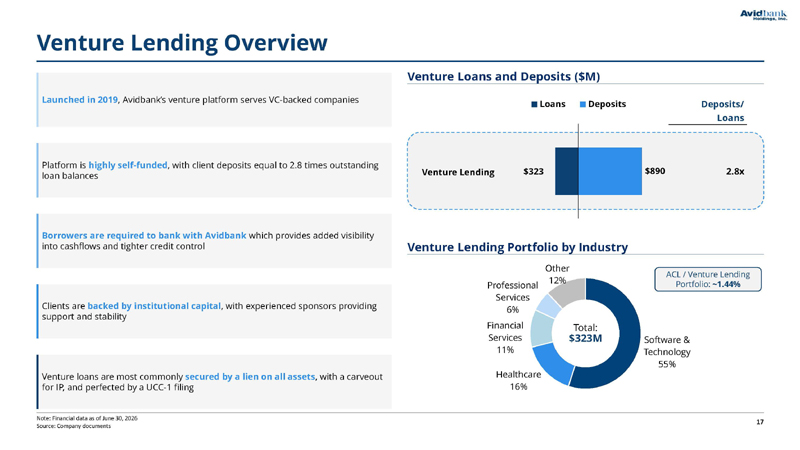Click the Healthcare donut segment

click(x=555, y=365)
